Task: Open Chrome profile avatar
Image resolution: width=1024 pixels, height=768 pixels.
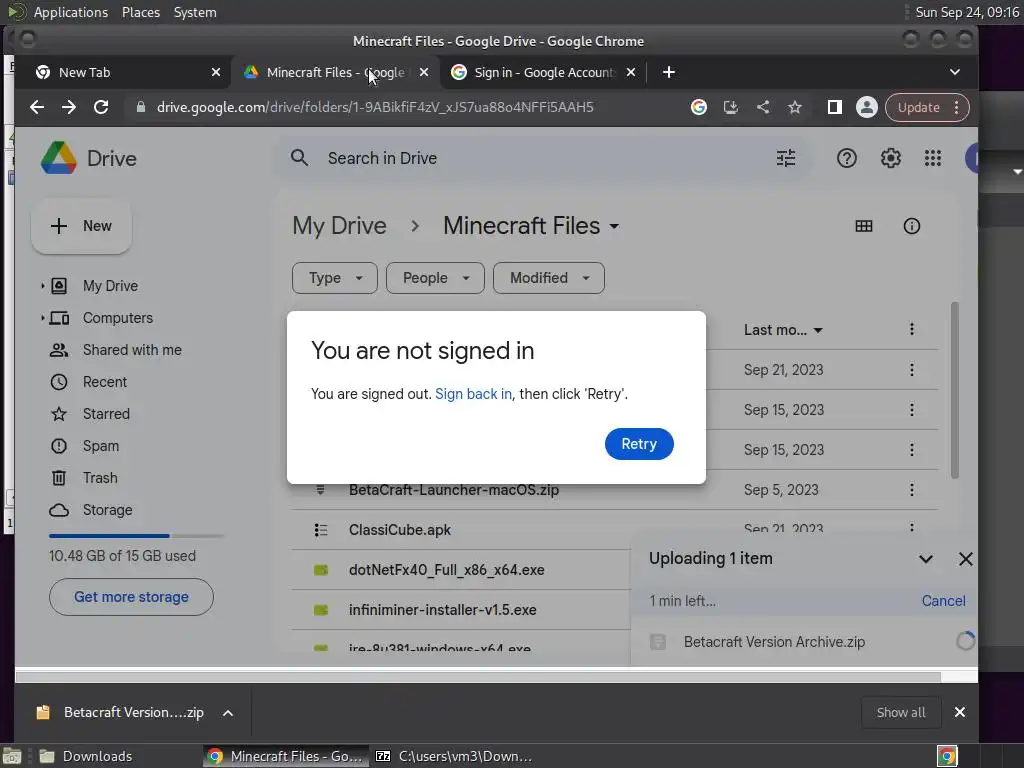Action: click(867, 107)
